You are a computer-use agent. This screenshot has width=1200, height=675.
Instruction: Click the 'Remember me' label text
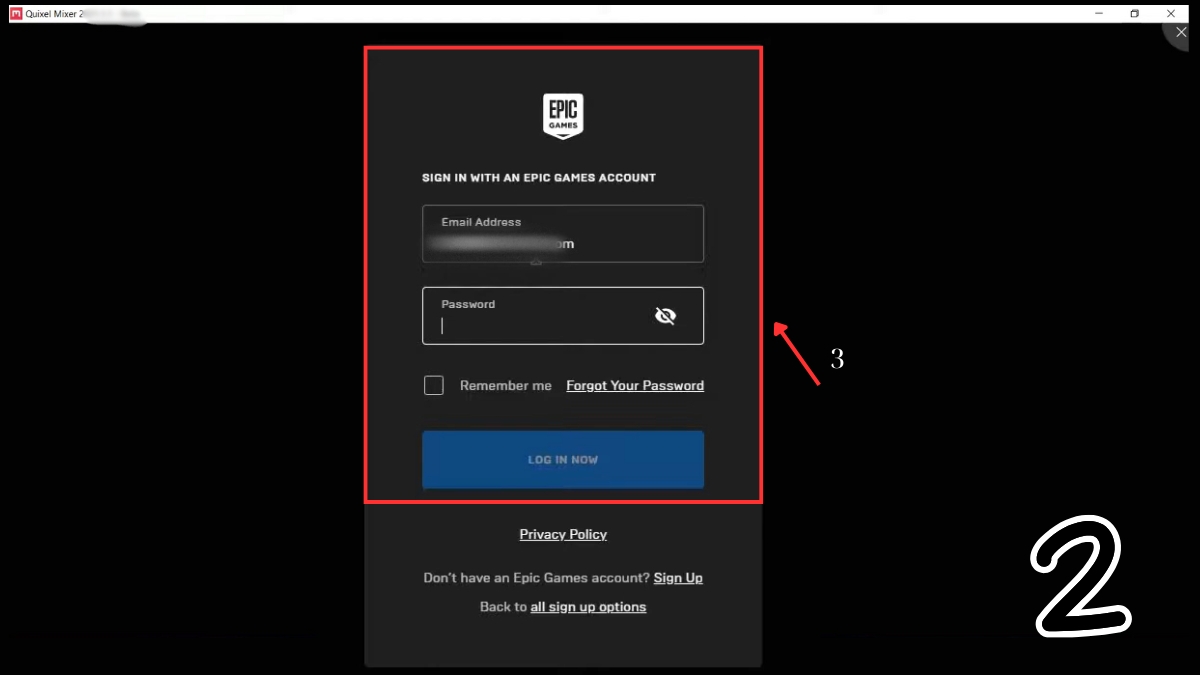click(506, 385)
